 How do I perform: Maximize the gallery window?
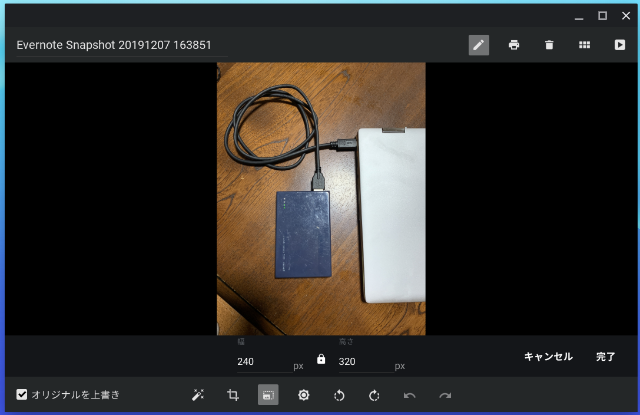(602, 16)
